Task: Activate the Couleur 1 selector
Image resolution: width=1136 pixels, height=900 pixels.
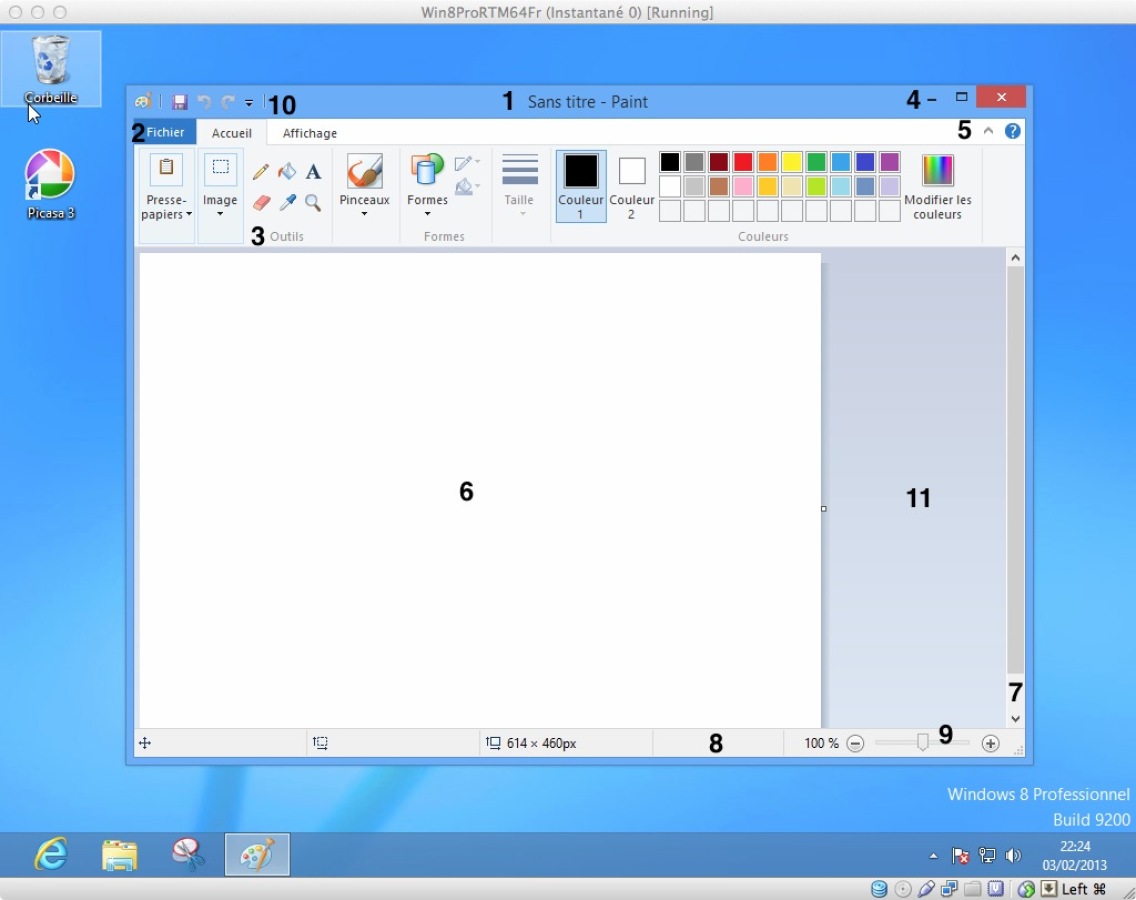Action: (x=581, y=186)
